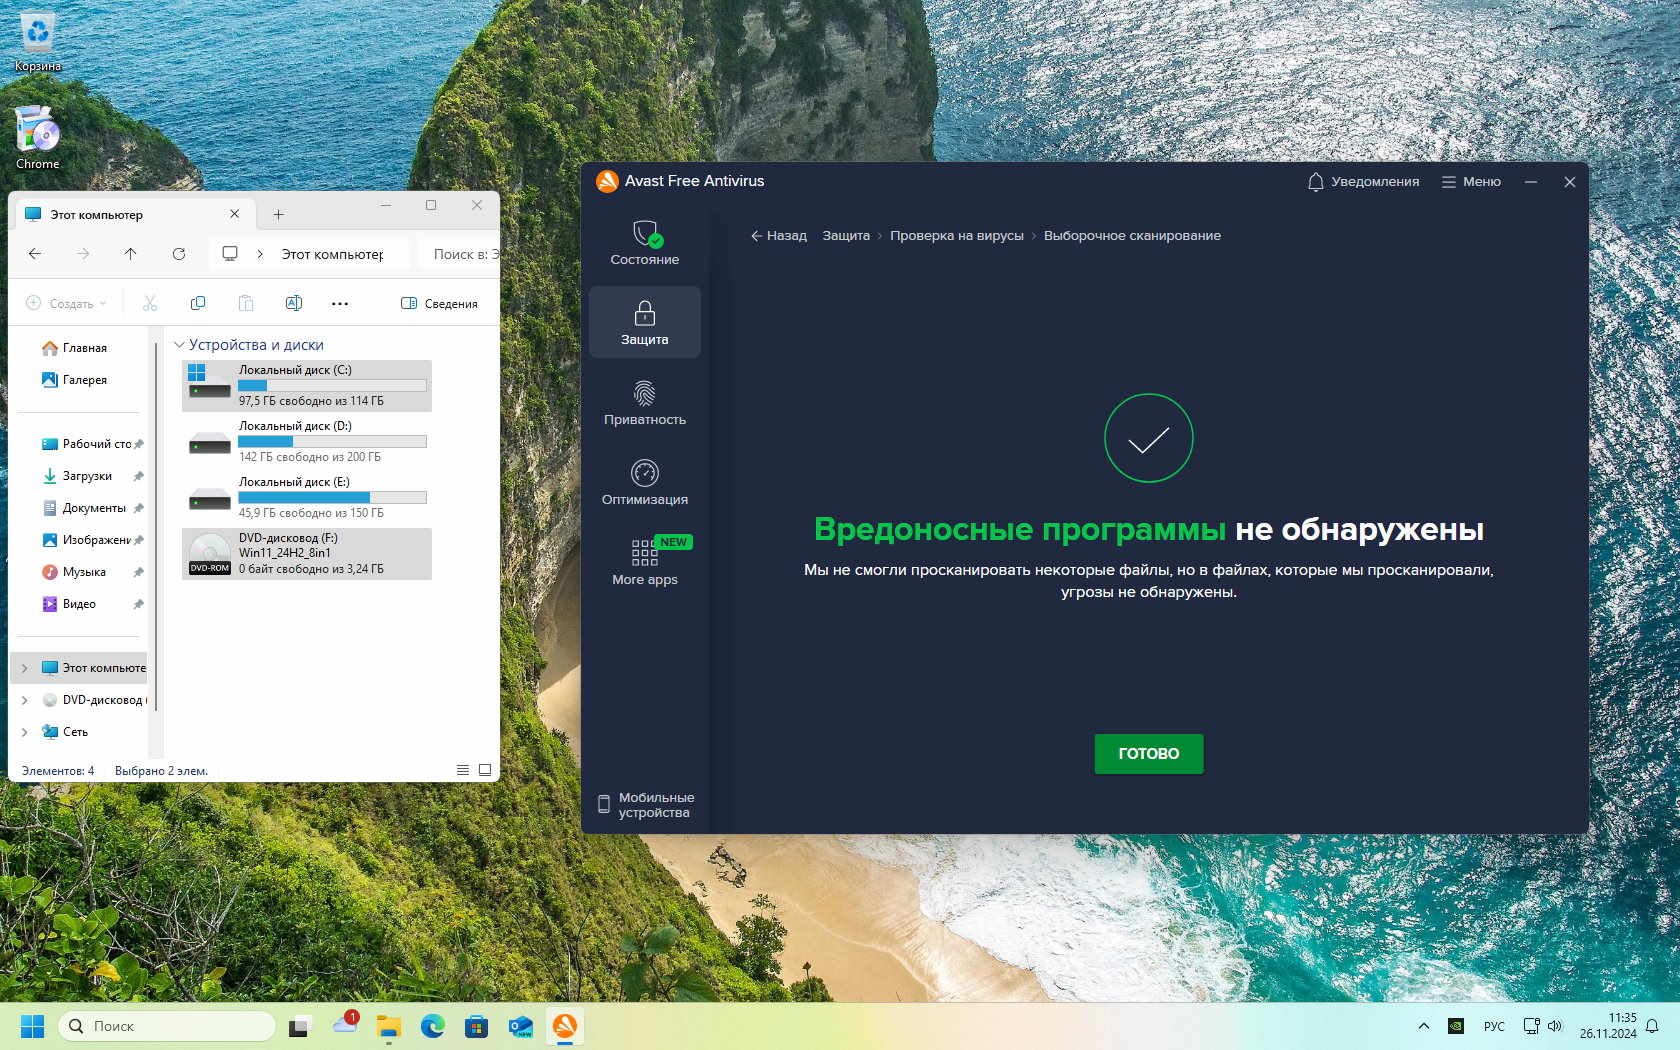Select Локальный диск (E:)

coord(307,497)
